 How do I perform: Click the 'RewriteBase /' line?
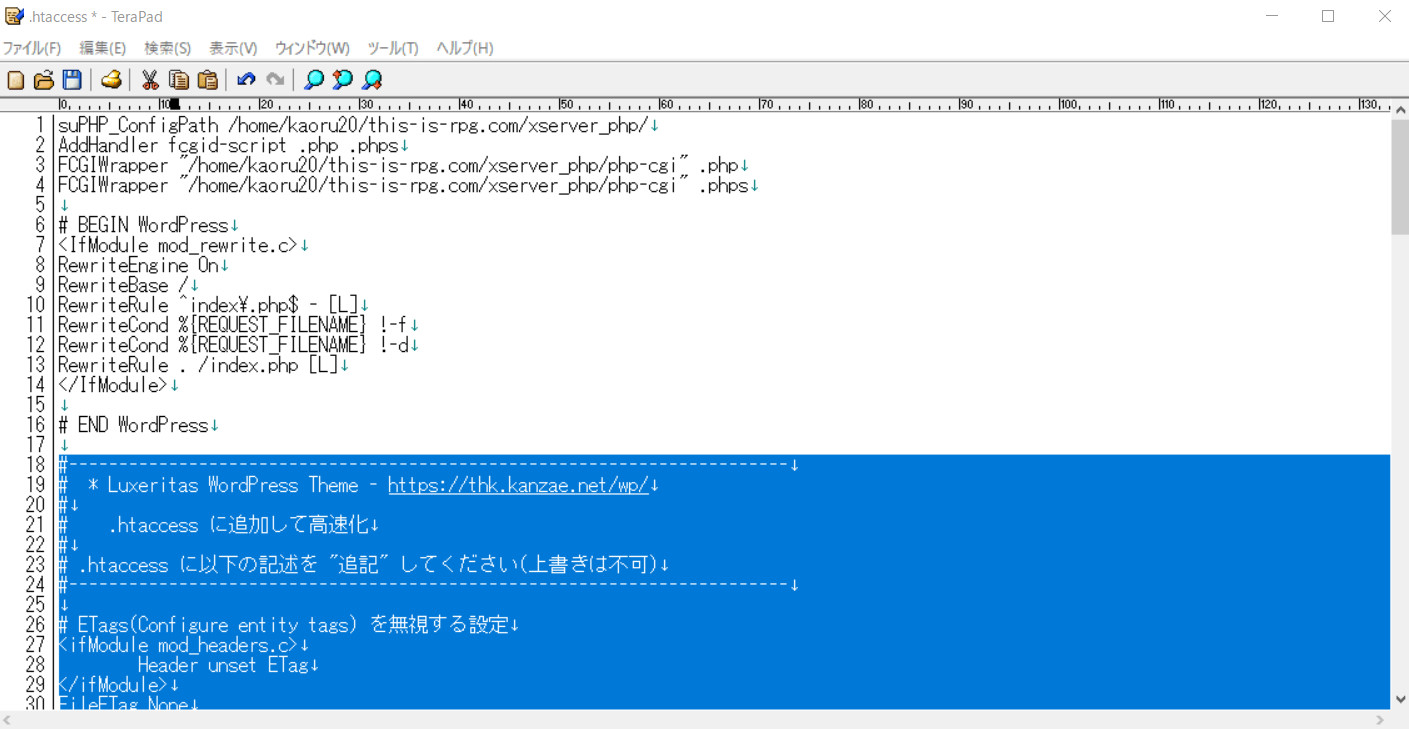coord(123,285)
